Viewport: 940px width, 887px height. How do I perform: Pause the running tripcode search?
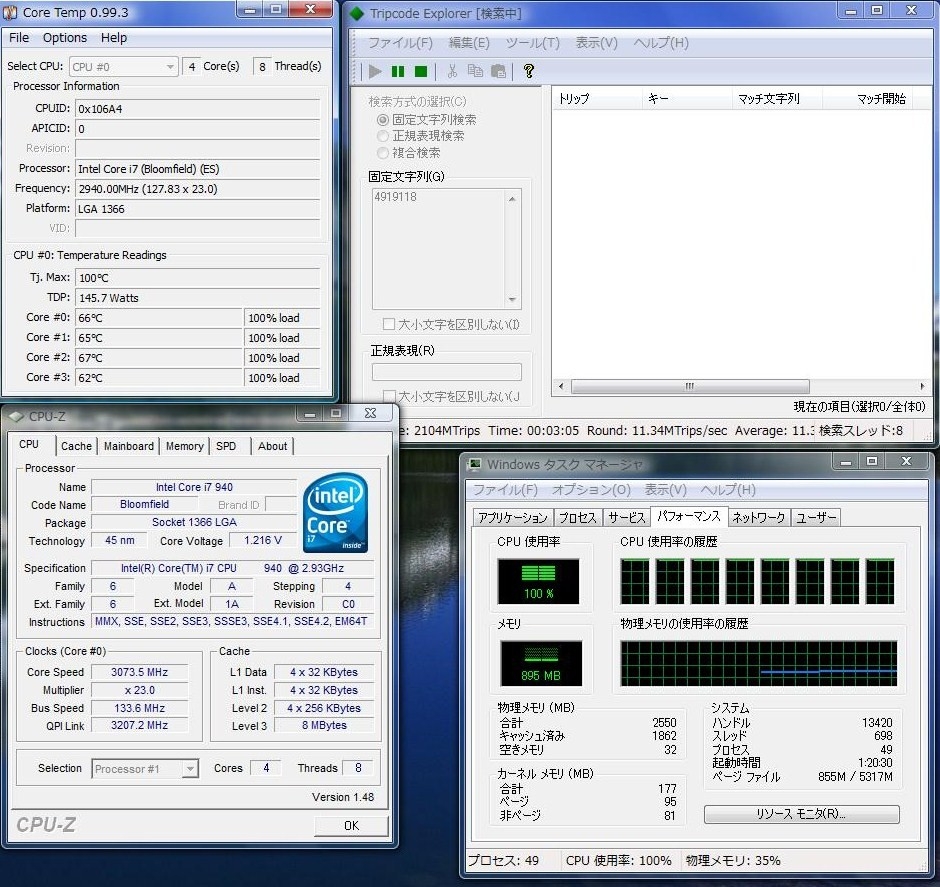point(398,71)
